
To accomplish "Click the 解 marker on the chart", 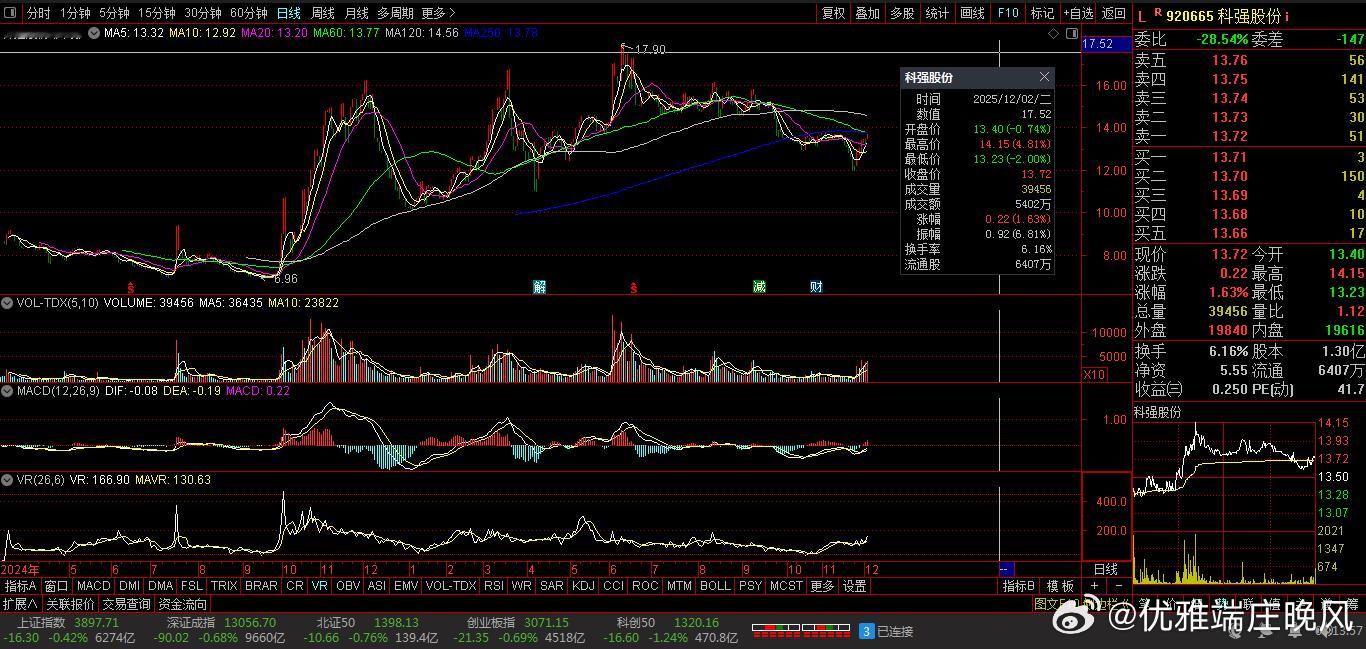I will 539,287.
